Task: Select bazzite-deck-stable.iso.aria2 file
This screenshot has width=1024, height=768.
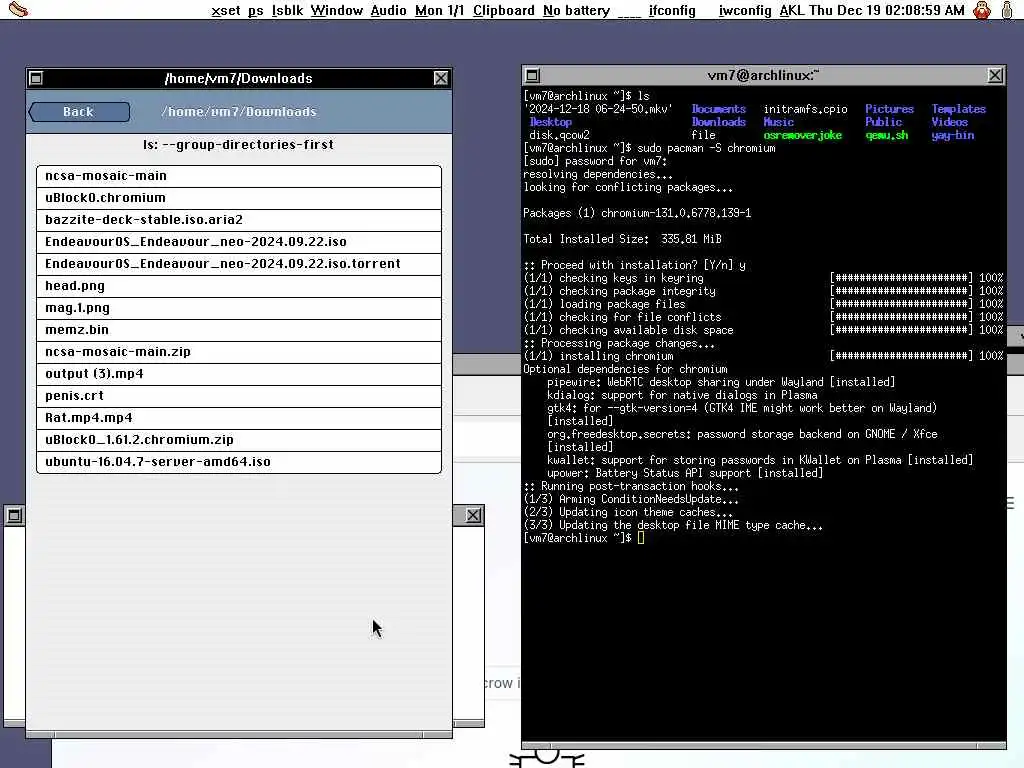Action: (x=239, y=220)
